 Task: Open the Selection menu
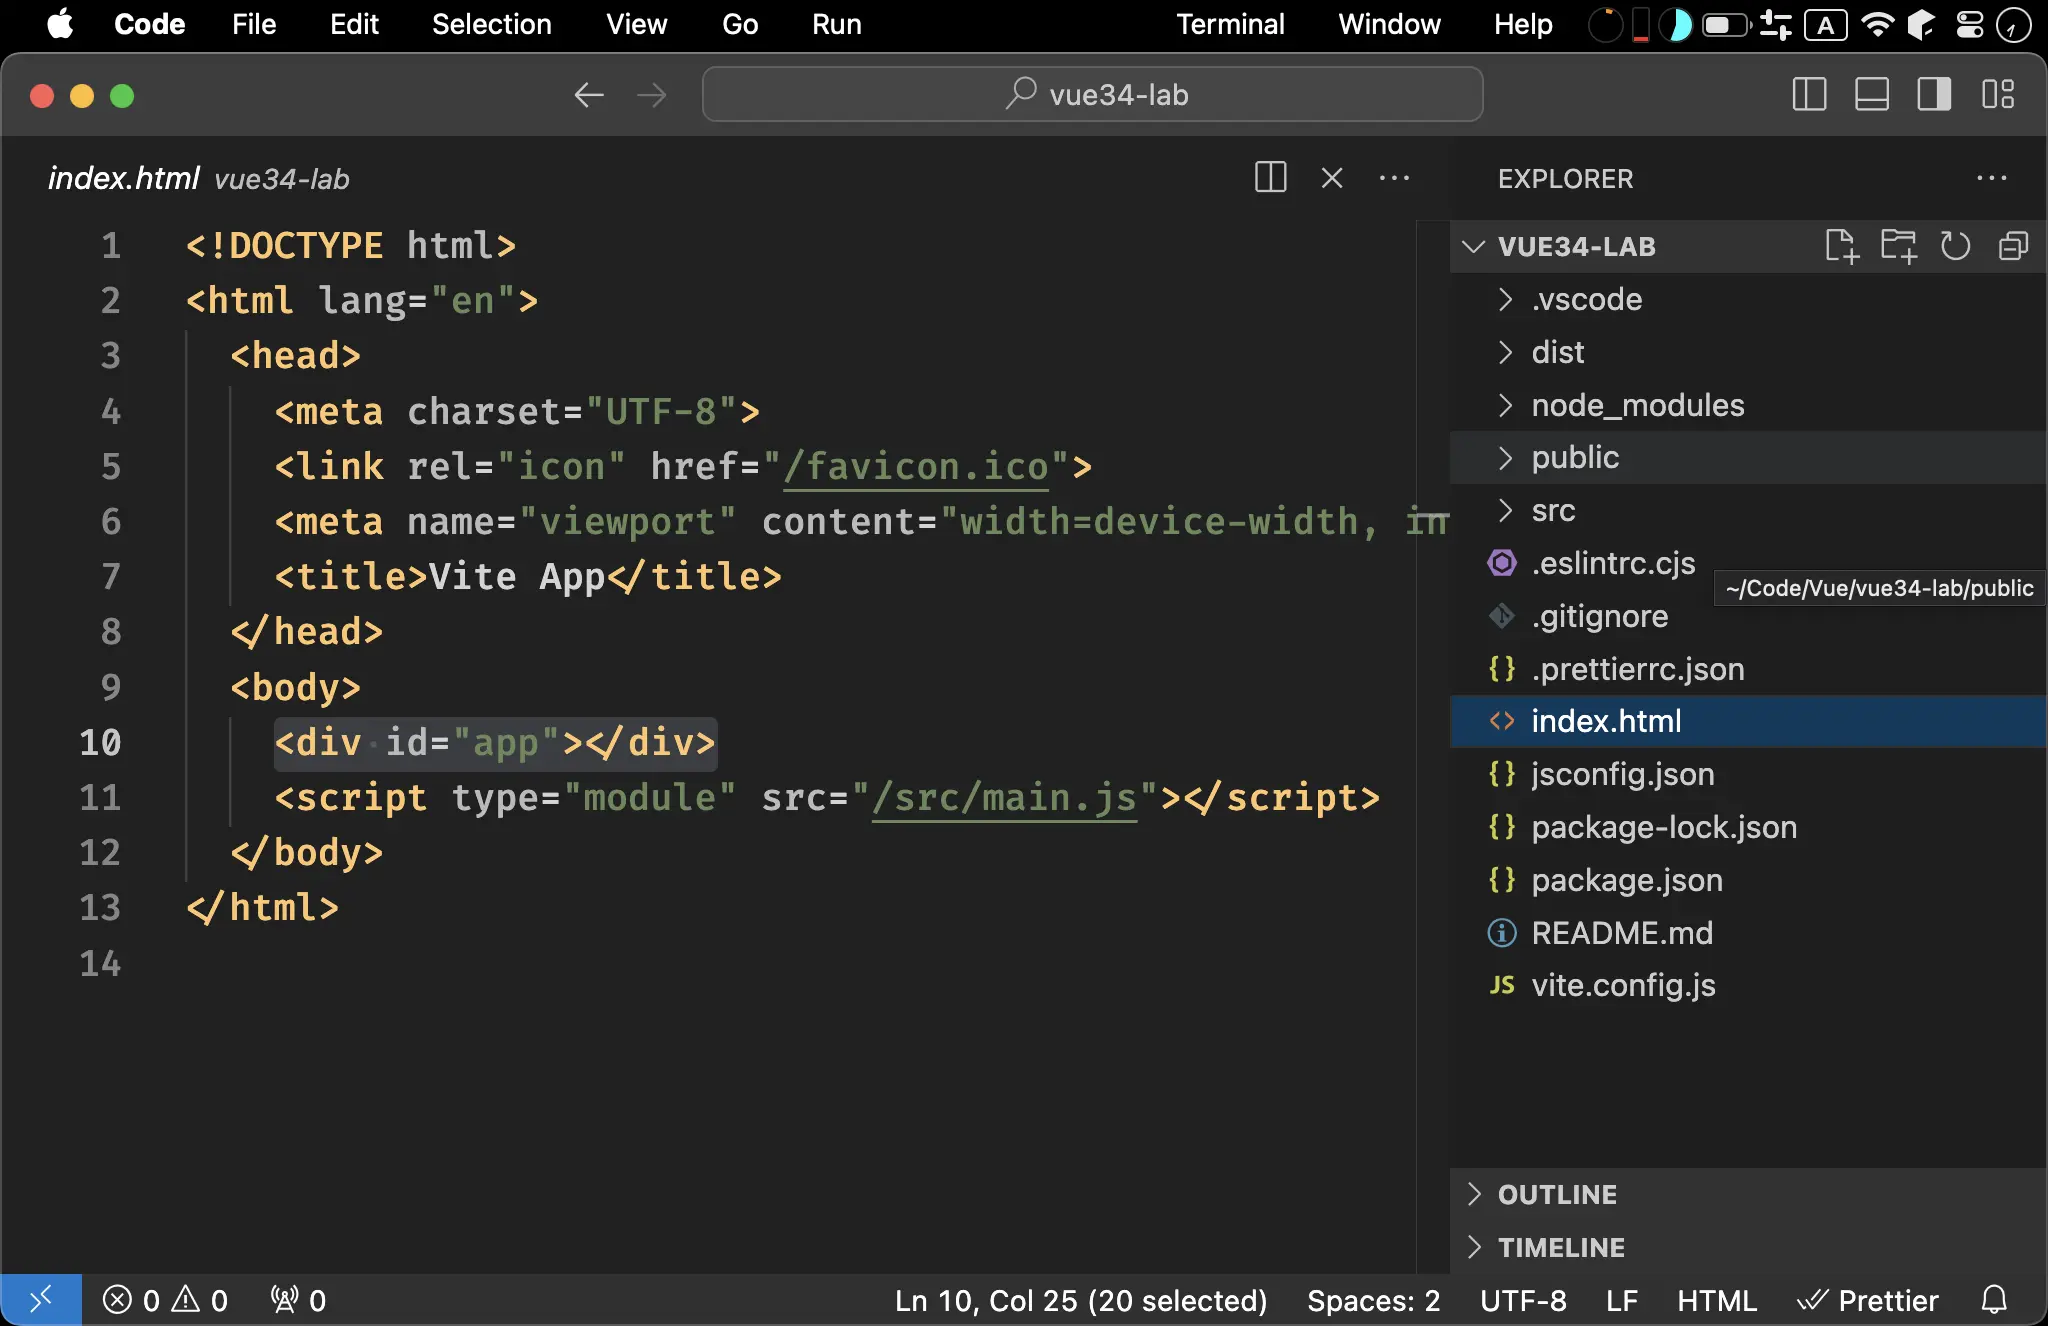(x=491, y=24)
